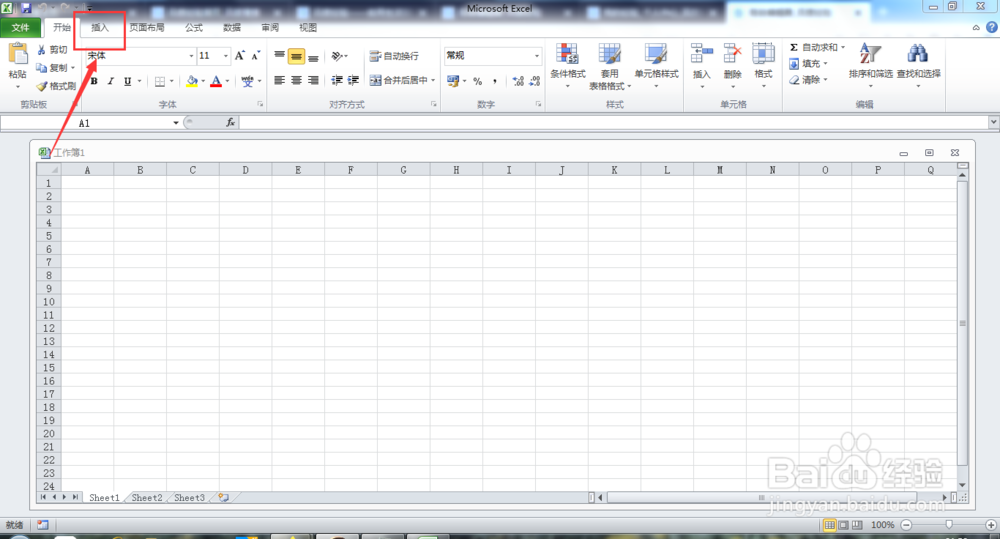Screen dimensions: 1000x539
Task: Select column header D
Action: coord(246,170)
